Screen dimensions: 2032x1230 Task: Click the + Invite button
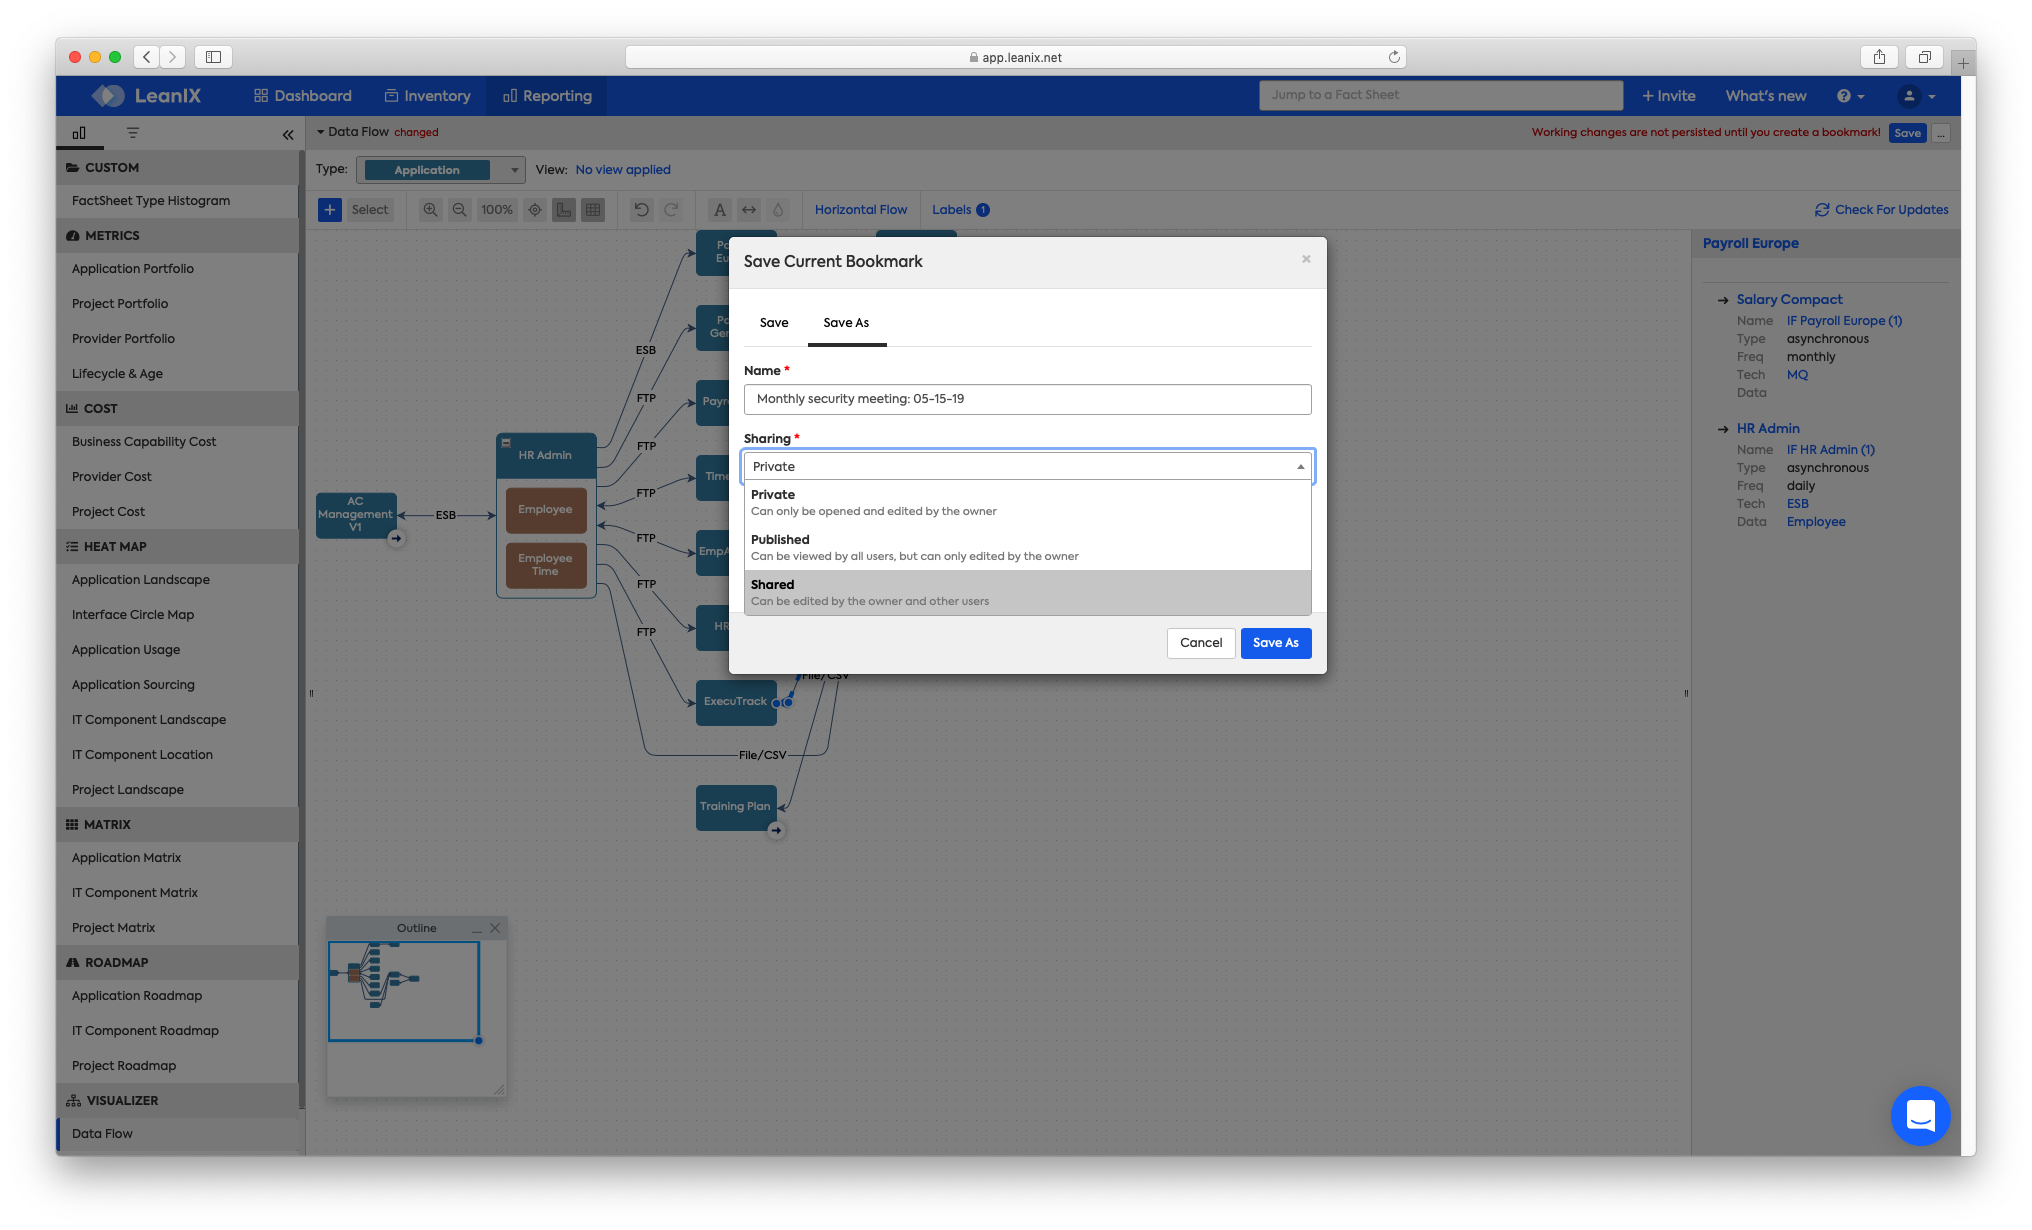(1668, 96)
